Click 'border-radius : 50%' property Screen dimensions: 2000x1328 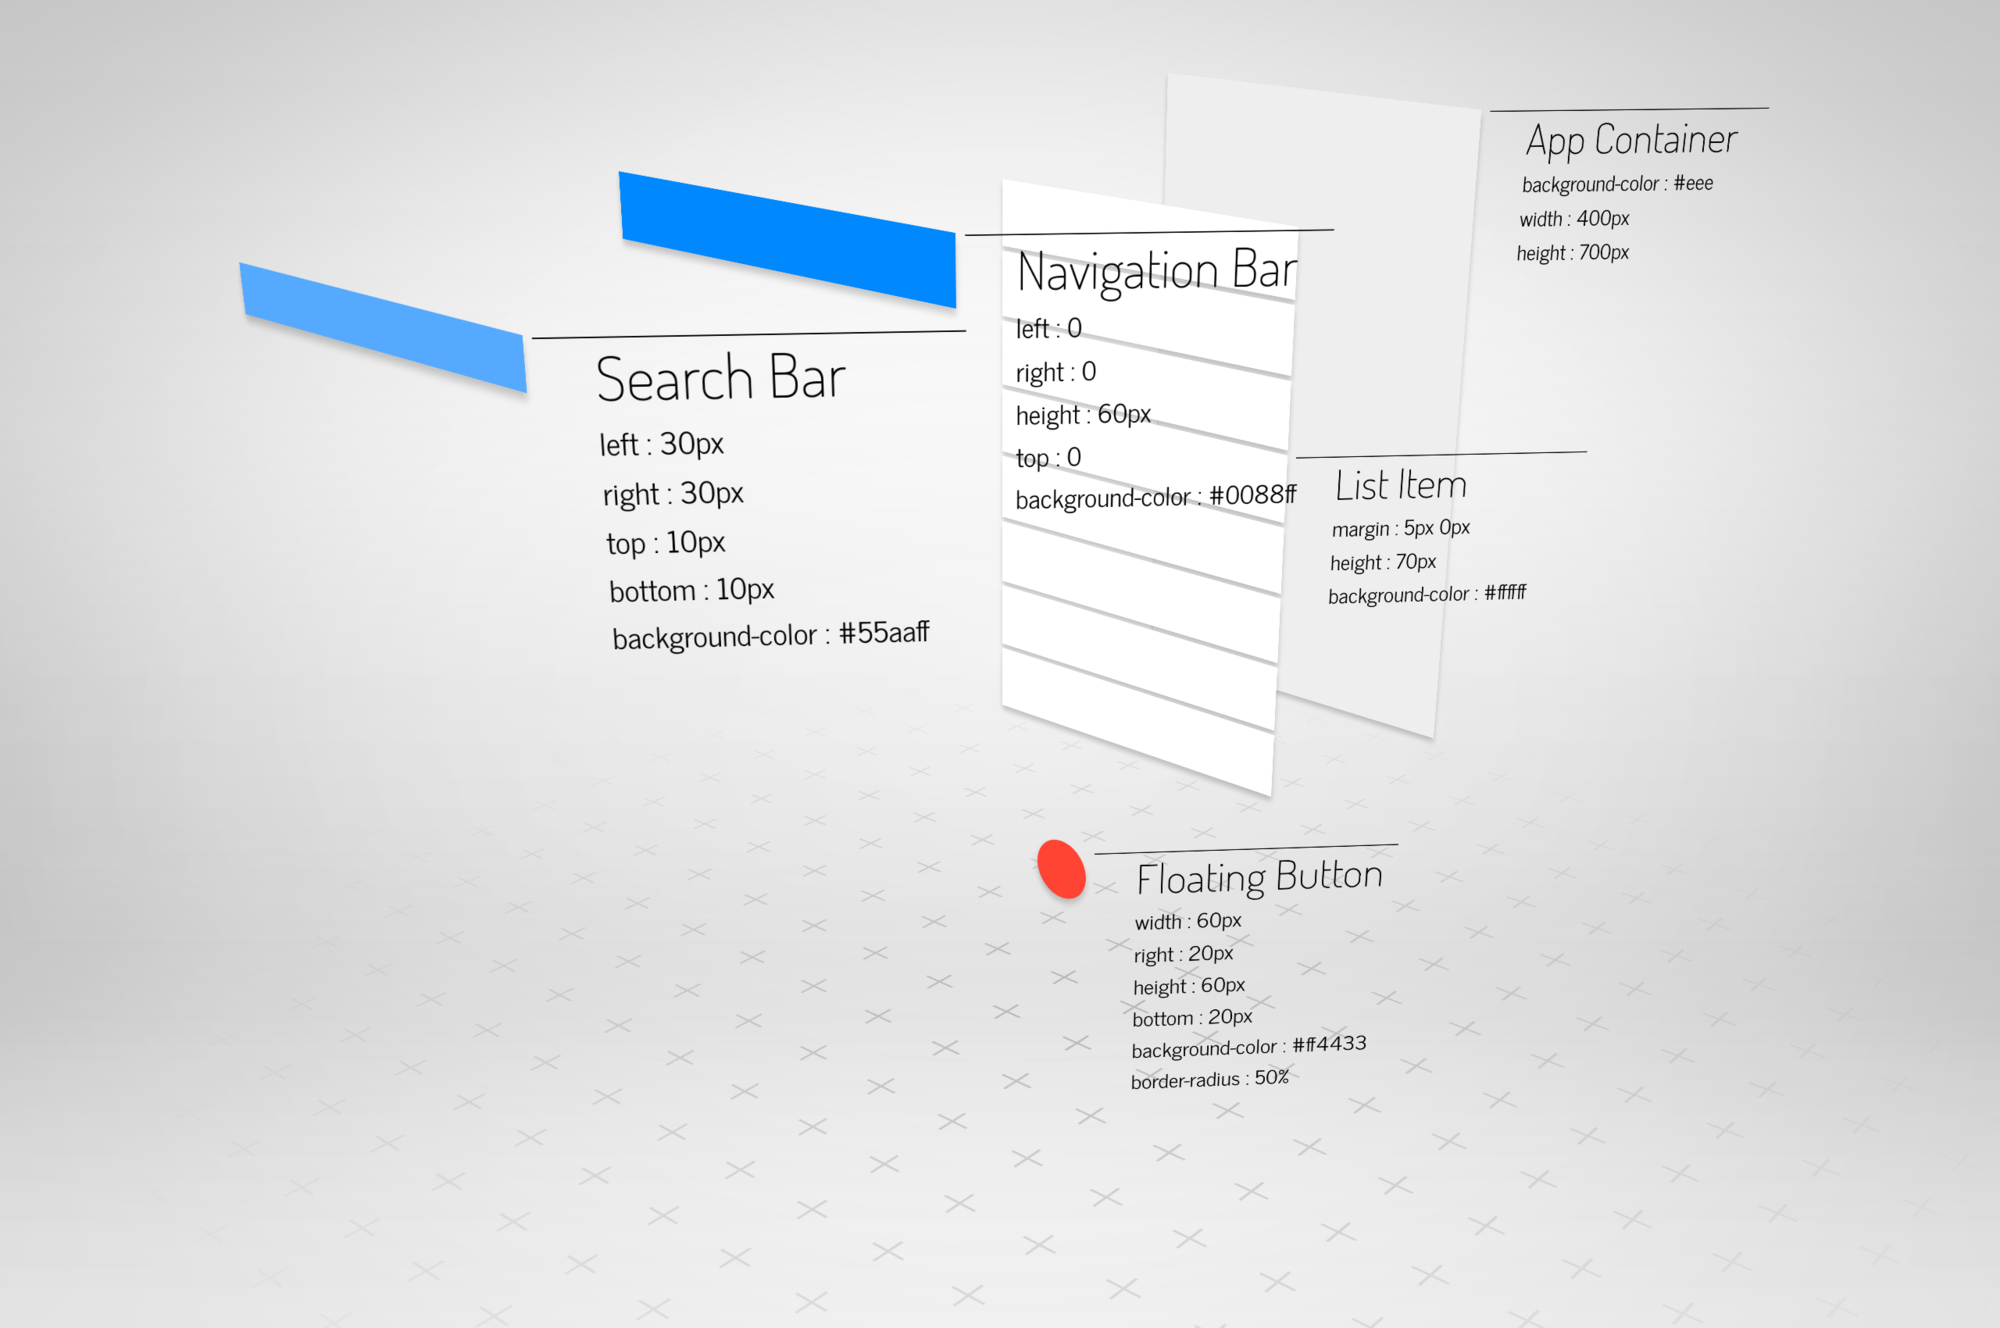coord(1209,1079)
